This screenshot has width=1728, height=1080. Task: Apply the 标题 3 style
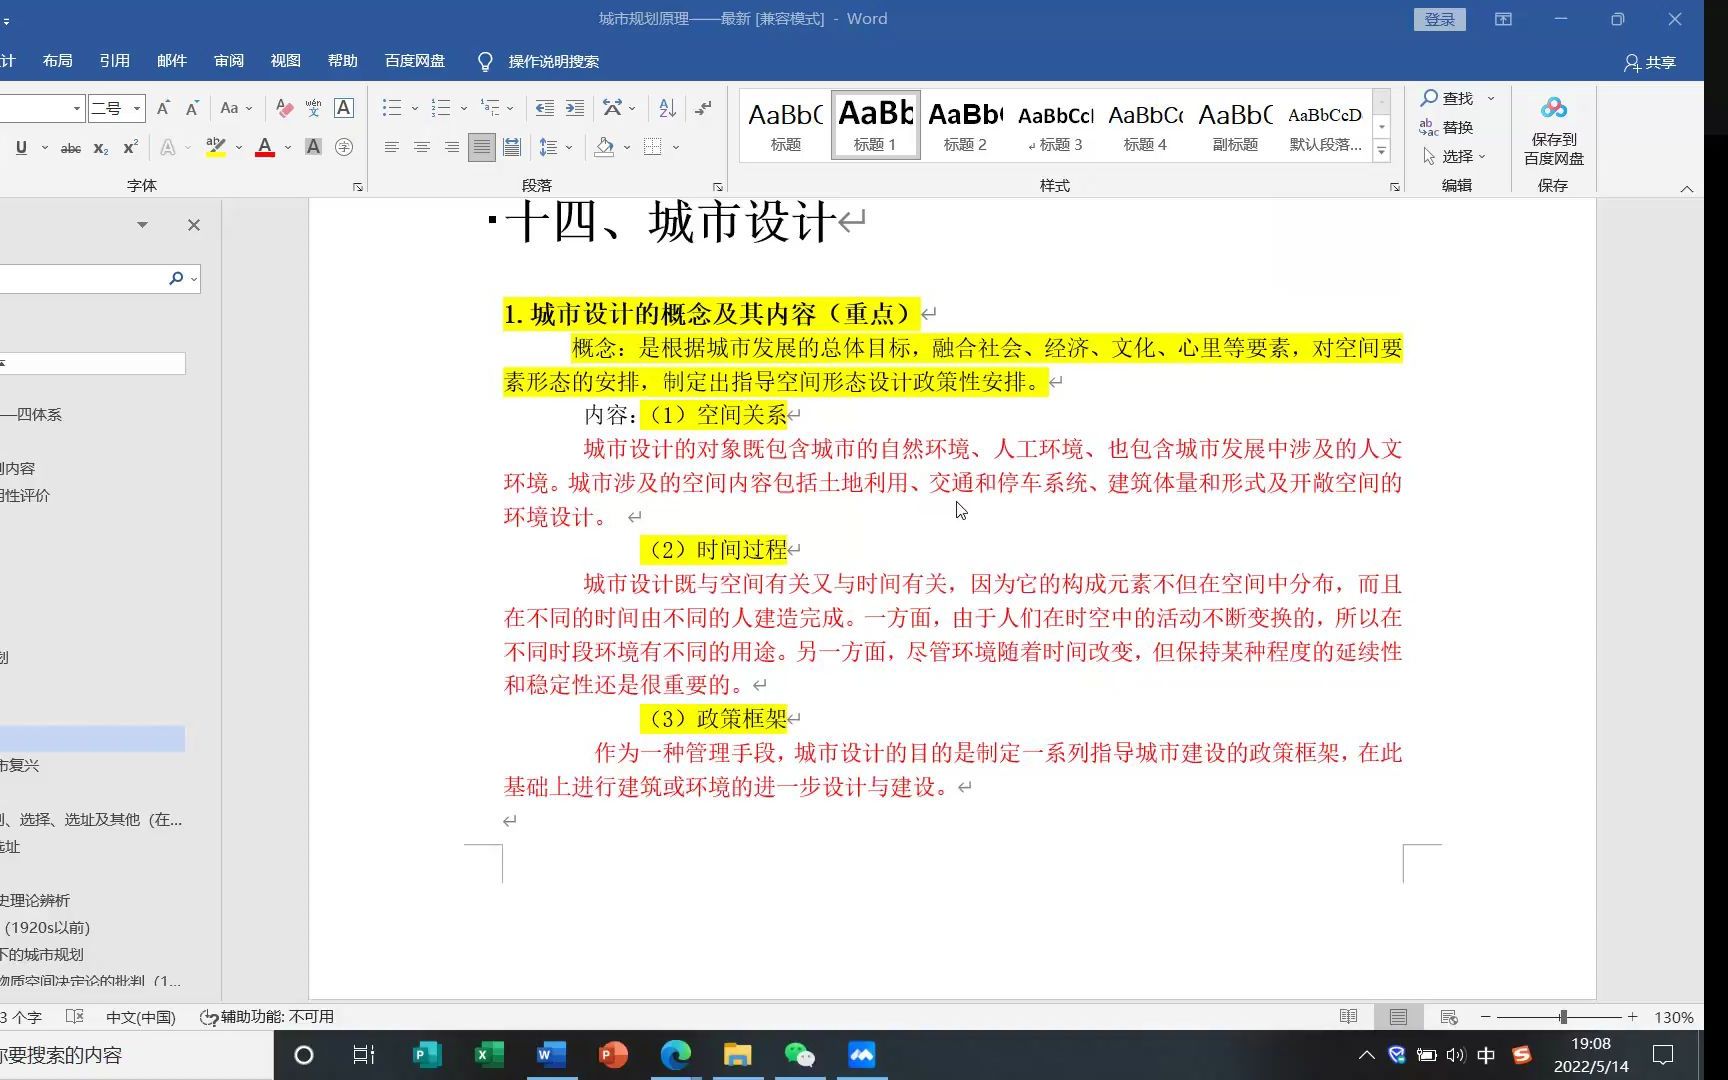point(1056,124)
